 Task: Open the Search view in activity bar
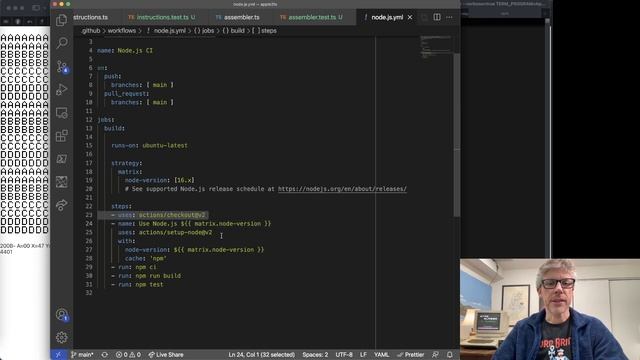[x=62, y=42]
